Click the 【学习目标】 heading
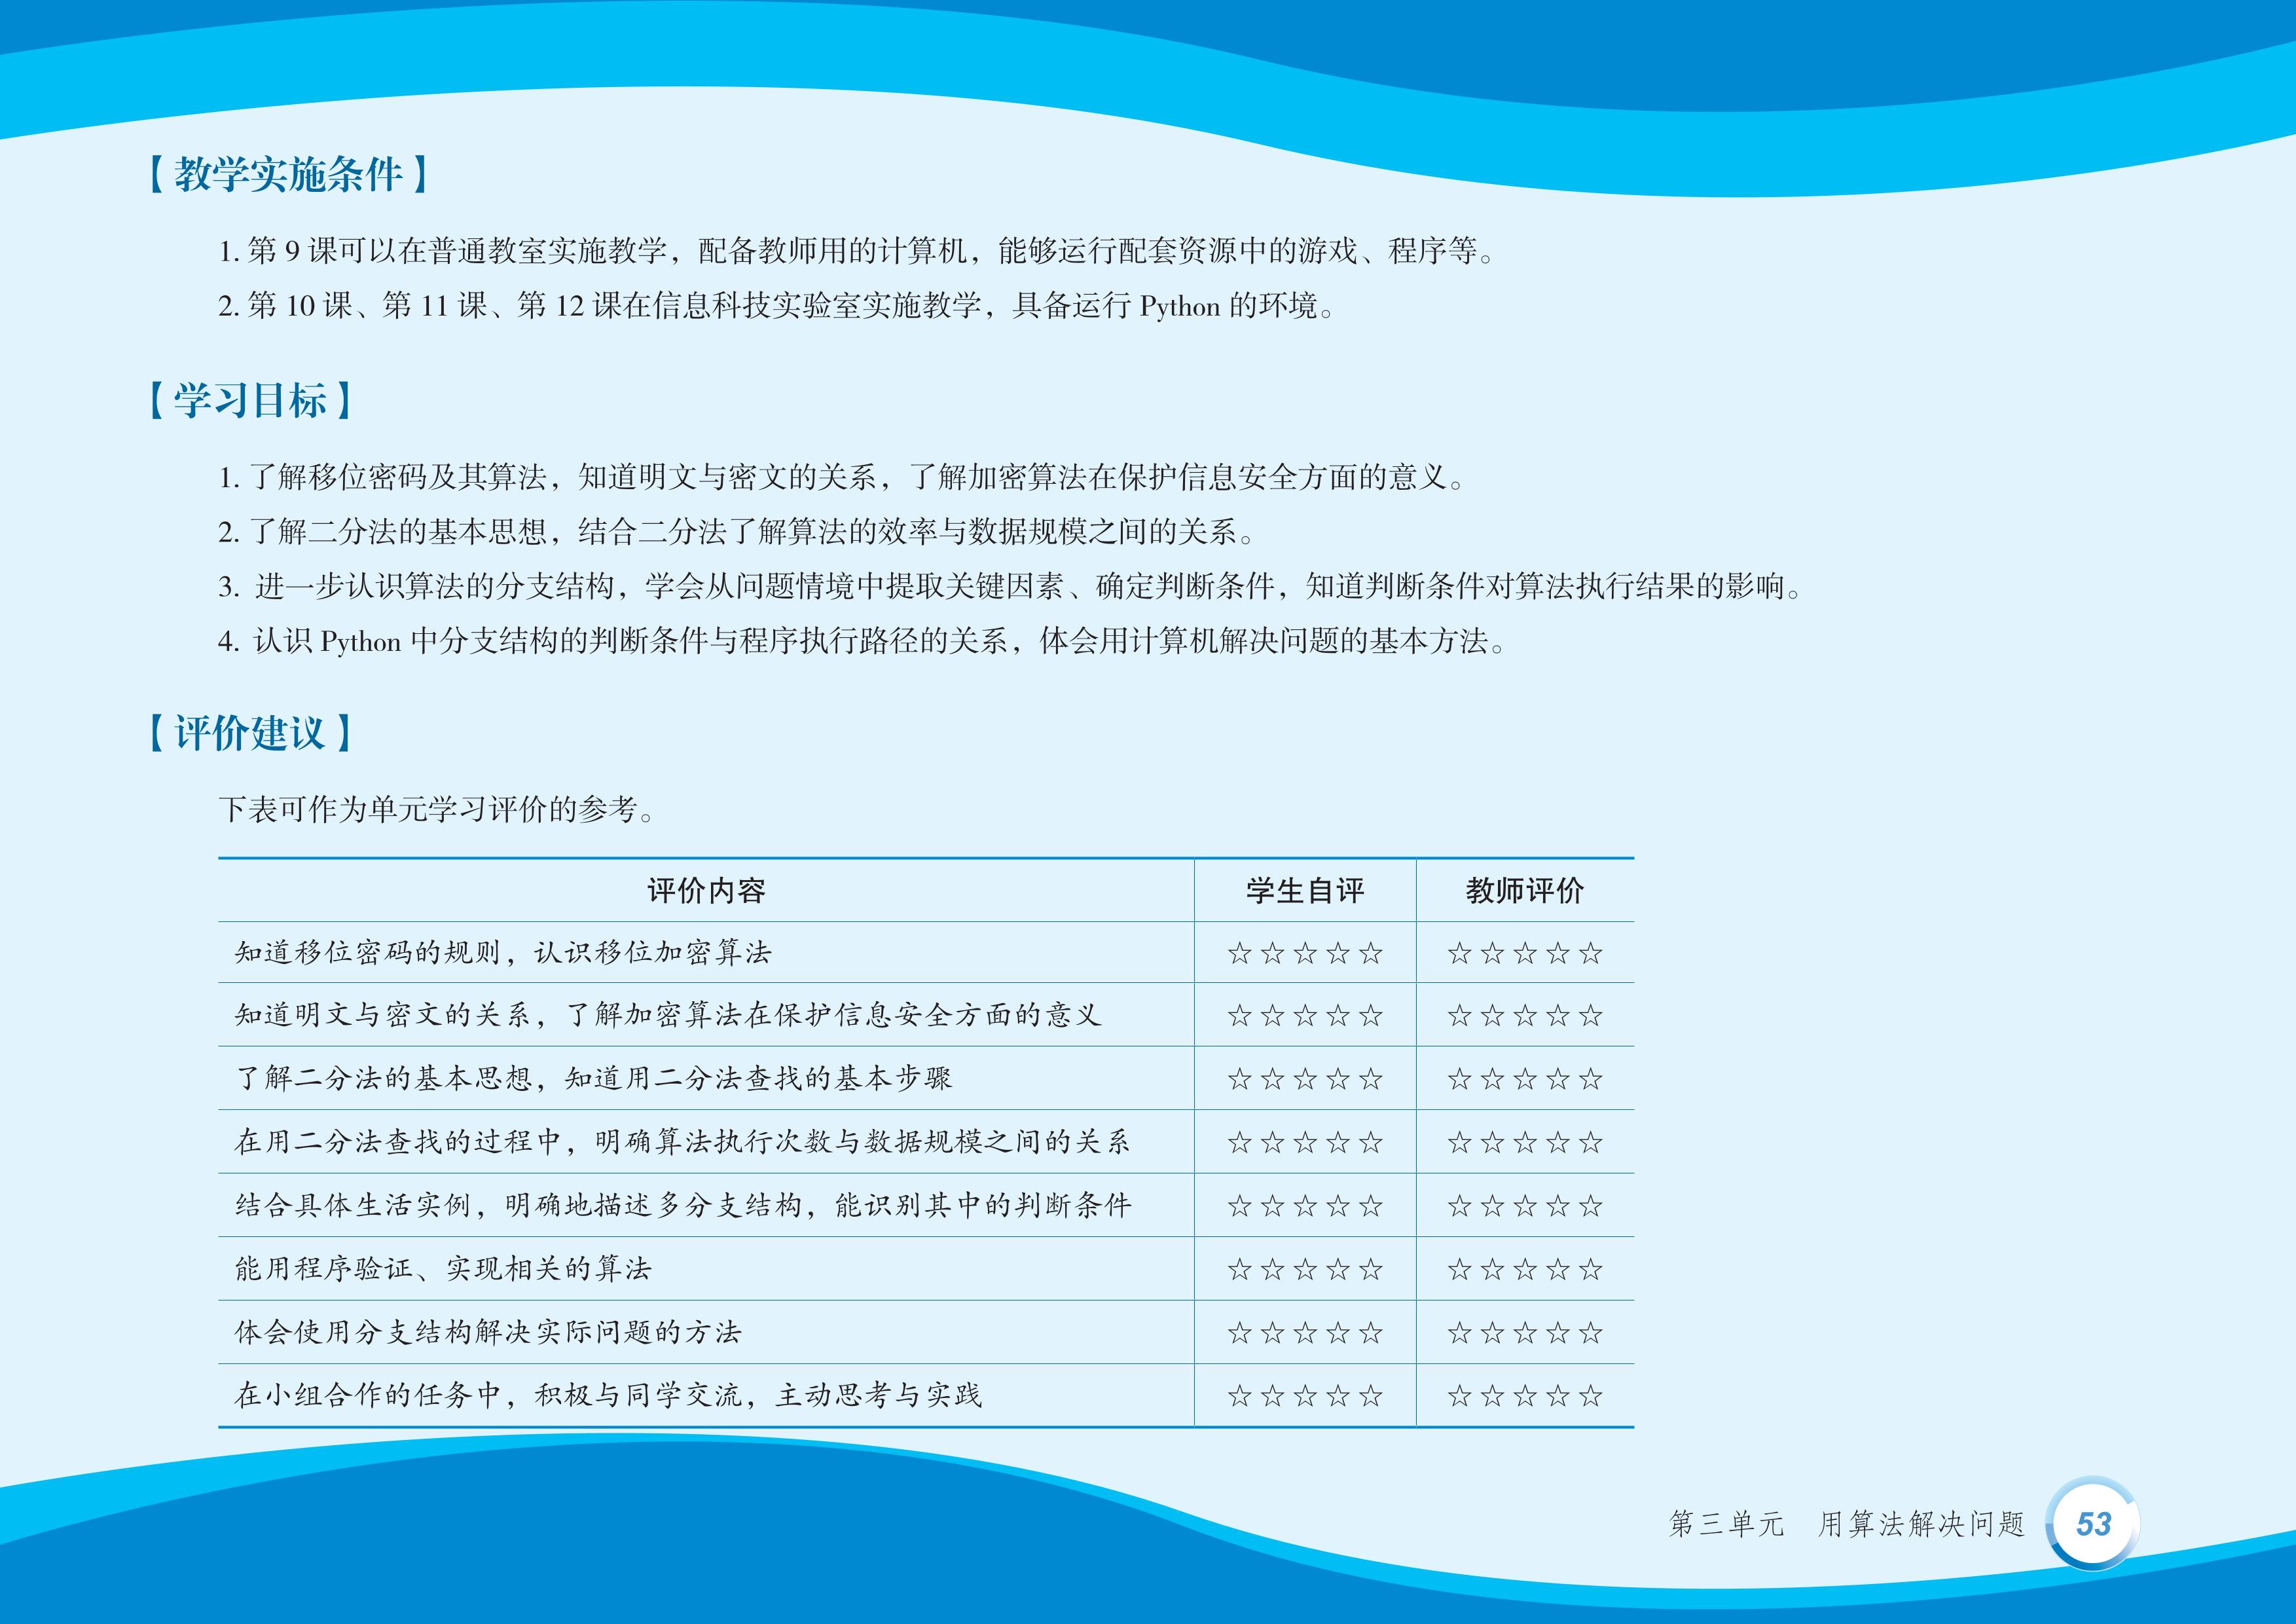Image resolution: width=2296 pixels, height=1624 pixels. click(250, 400)
